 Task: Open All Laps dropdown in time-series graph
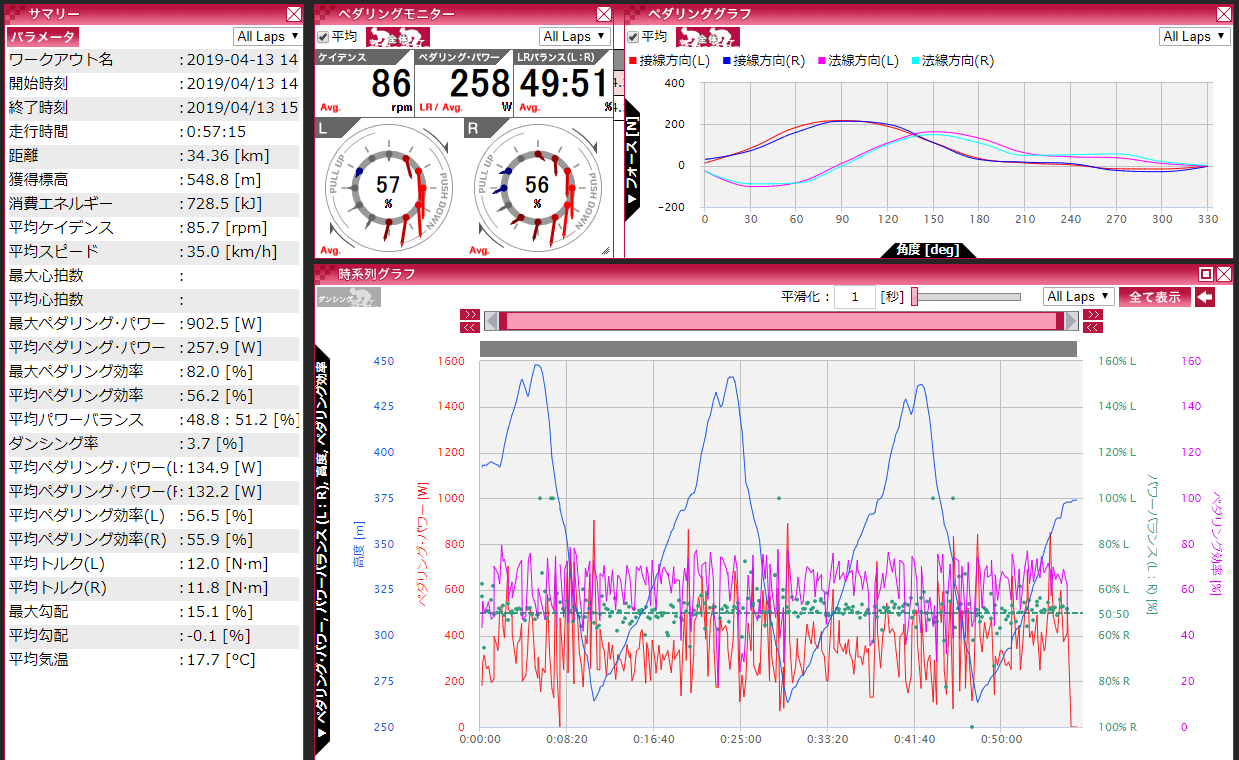[1078, 297]
